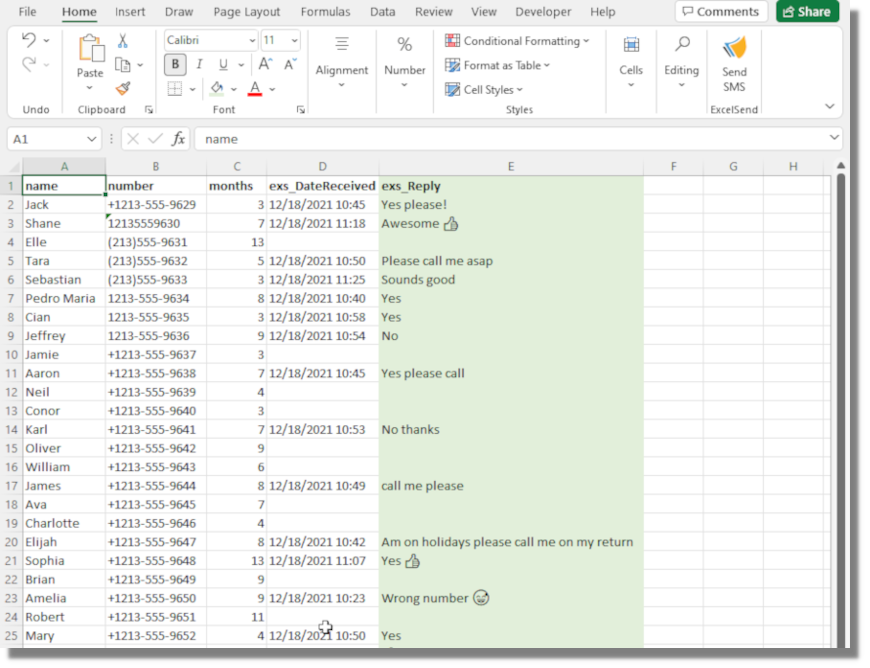Expand the Copy options arrow
Screen dimensions: 870x668
pyautogui.click(x=140, y=65)
